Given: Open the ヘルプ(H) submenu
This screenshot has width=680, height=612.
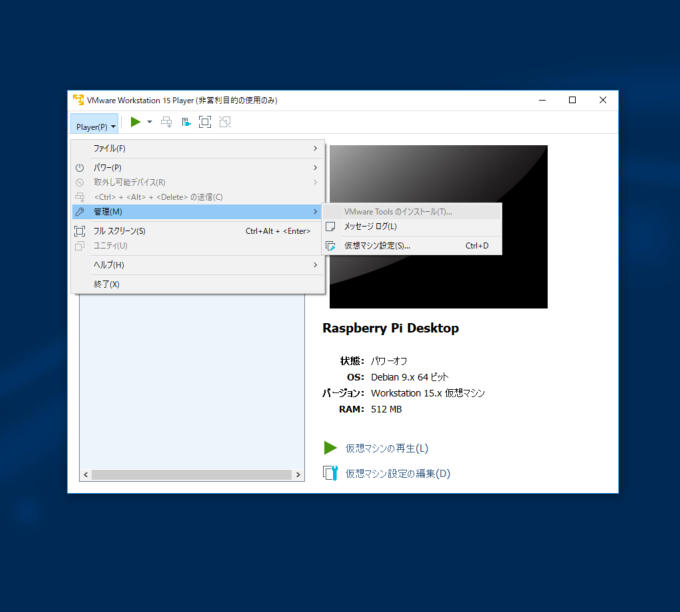Looking at the screenshot, I should tap(198, 265).
